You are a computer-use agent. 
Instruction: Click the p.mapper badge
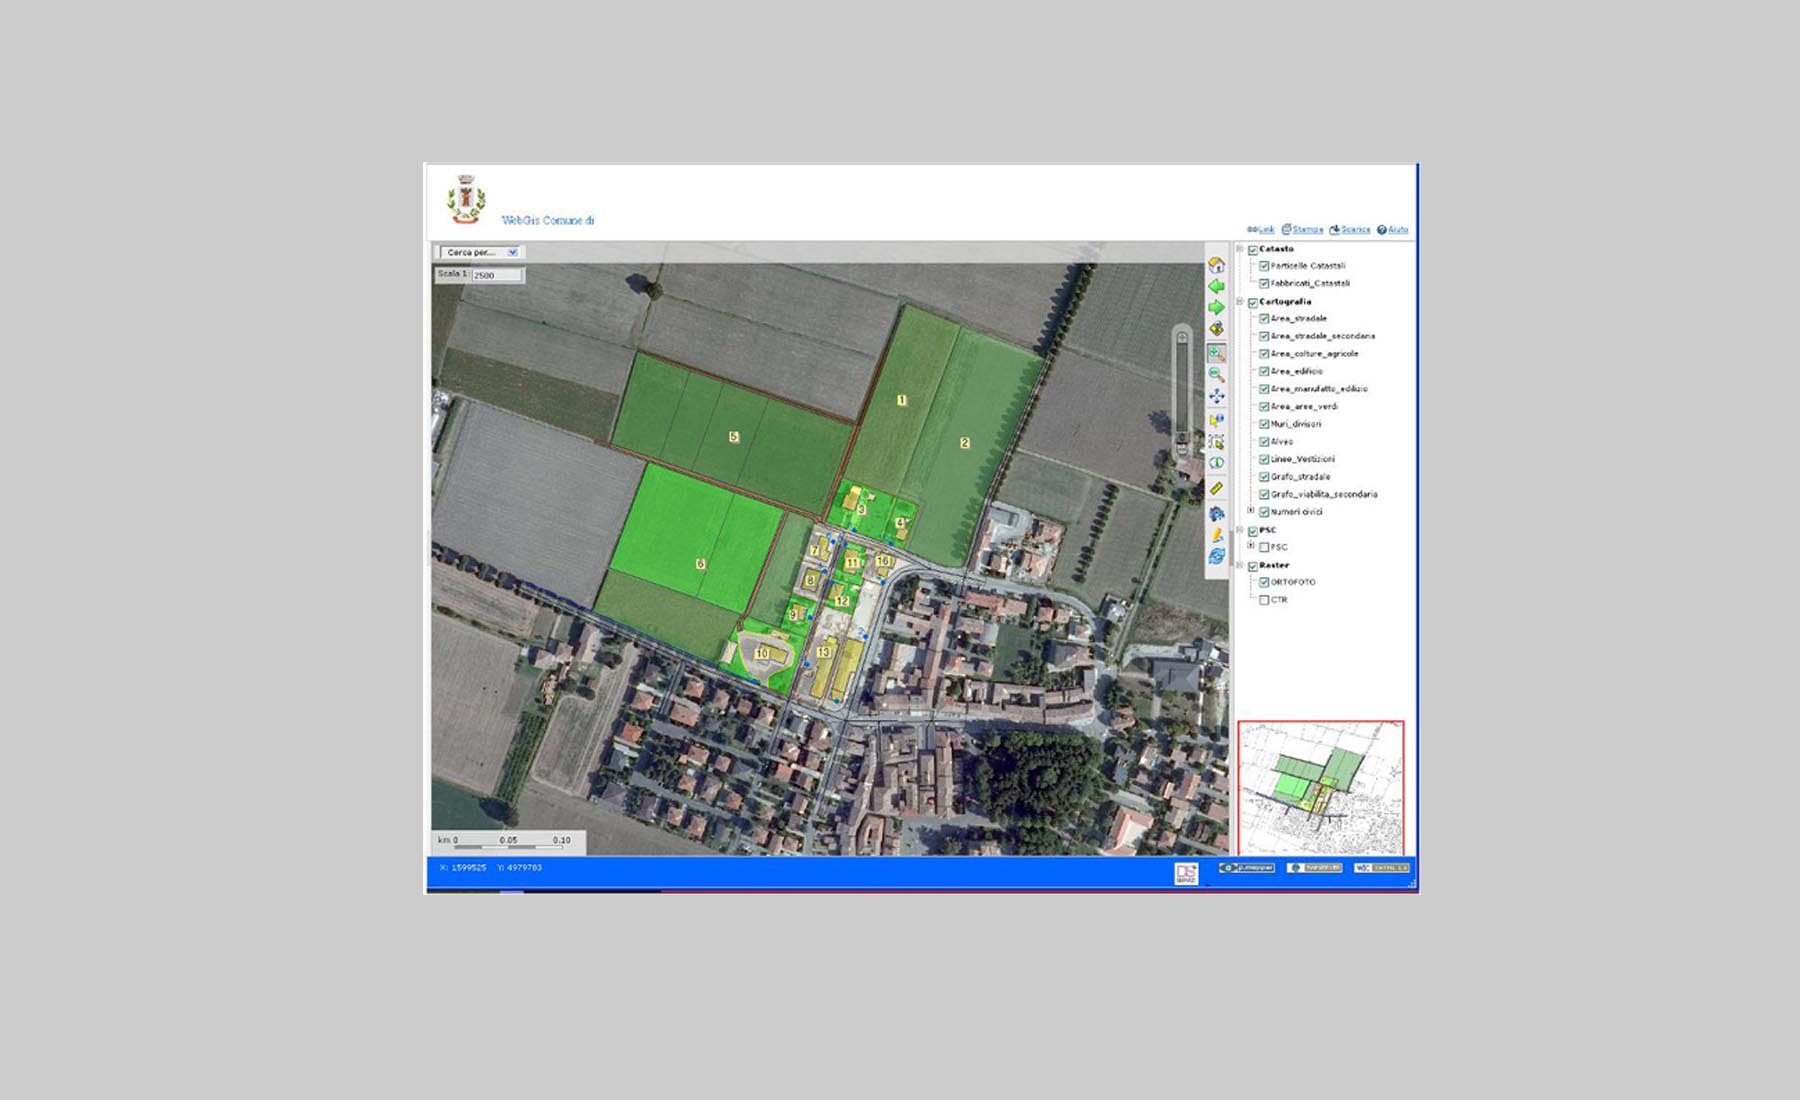pyautogui.click(x=1246, y=868)
